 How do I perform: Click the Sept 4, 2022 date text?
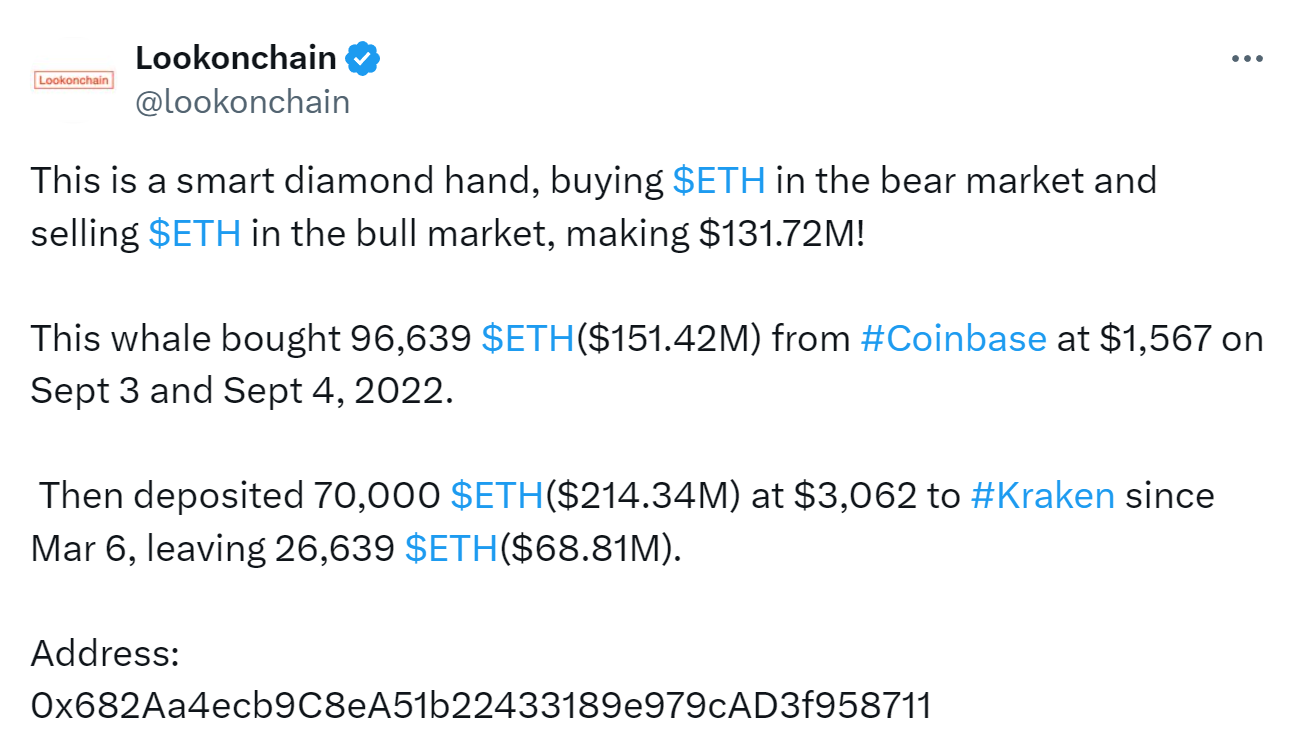coord(338,390)
